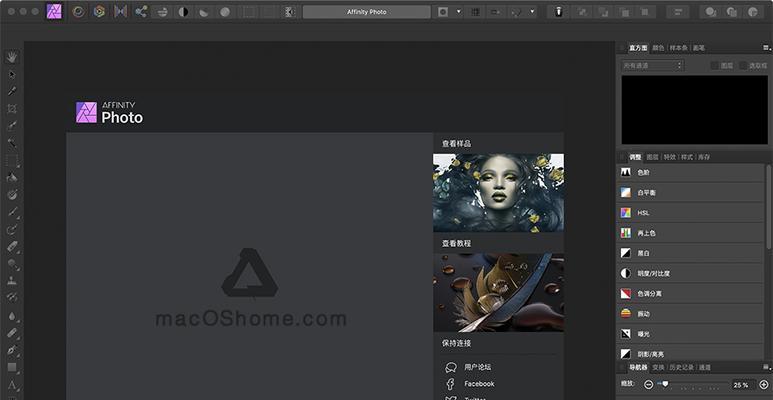Select the Move tool arrow

click(12, 74)
